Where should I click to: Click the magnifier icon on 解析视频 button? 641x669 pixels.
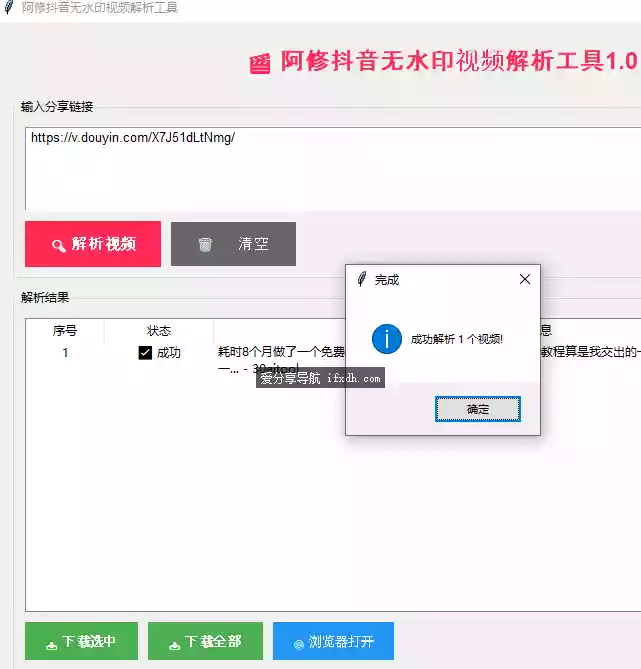[x=58, y=245]
